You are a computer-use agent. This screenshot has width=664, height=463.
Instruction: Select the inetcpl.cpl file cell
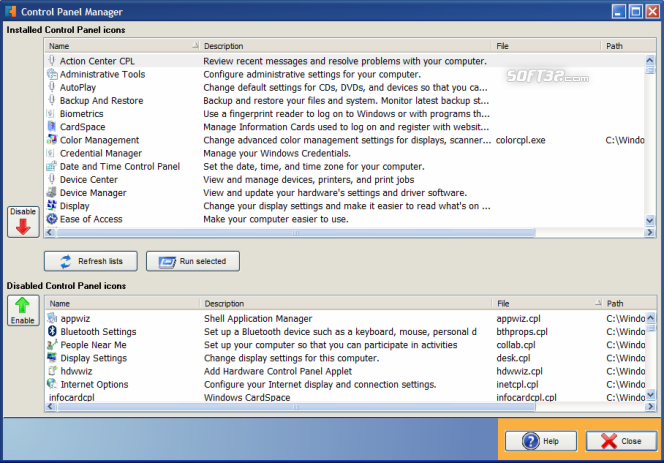[517, 384]
